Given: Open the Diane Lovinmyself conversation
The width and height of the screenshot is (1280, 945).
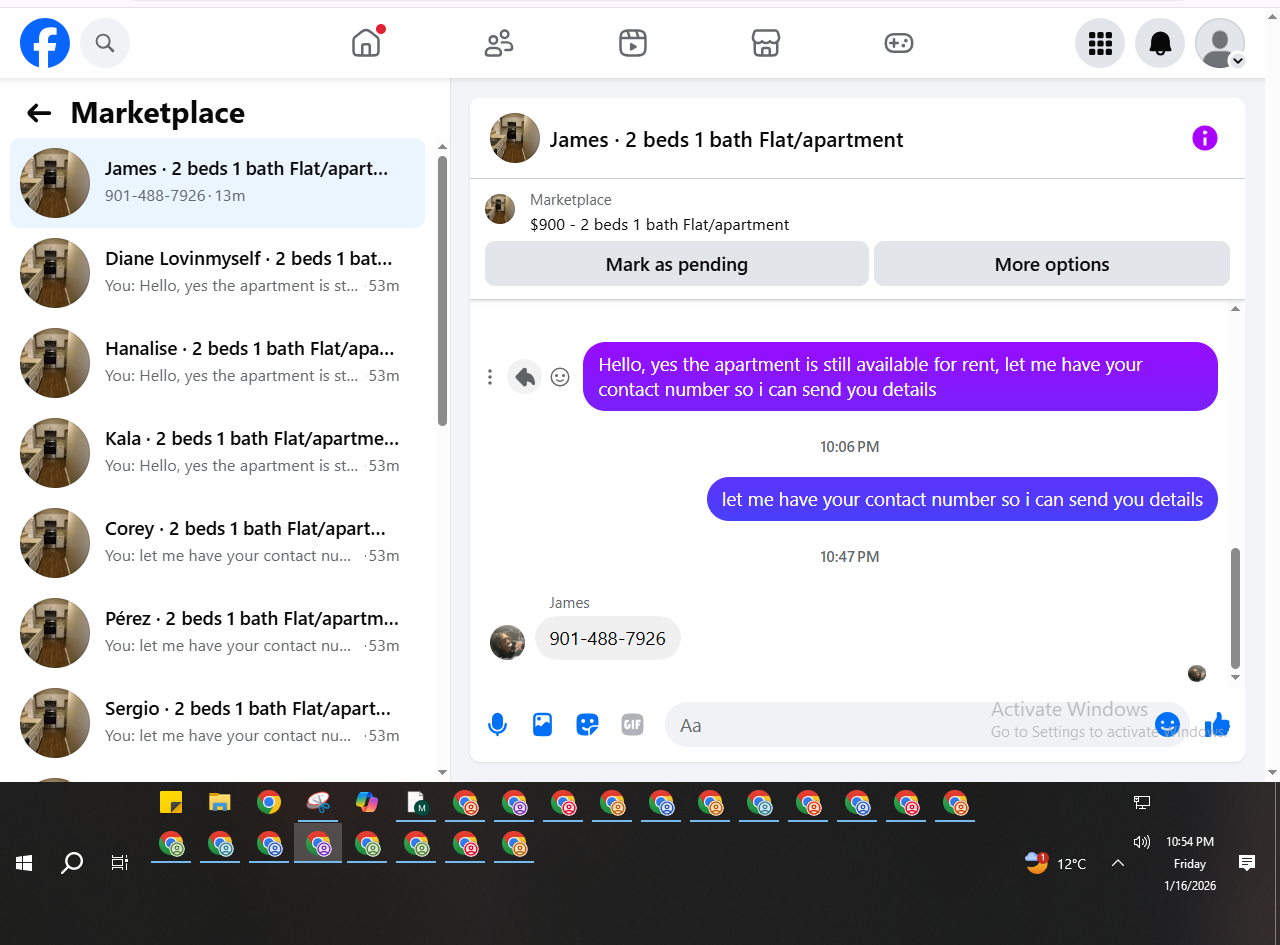Looking at the screenshot, I should point(217,273).
